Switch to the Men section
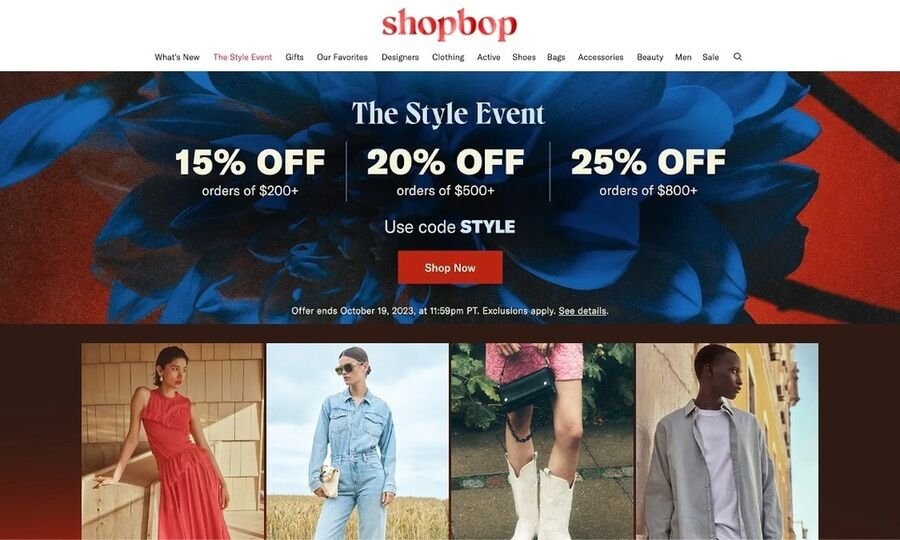Screen dimensions: 900x540 (683, 57)
